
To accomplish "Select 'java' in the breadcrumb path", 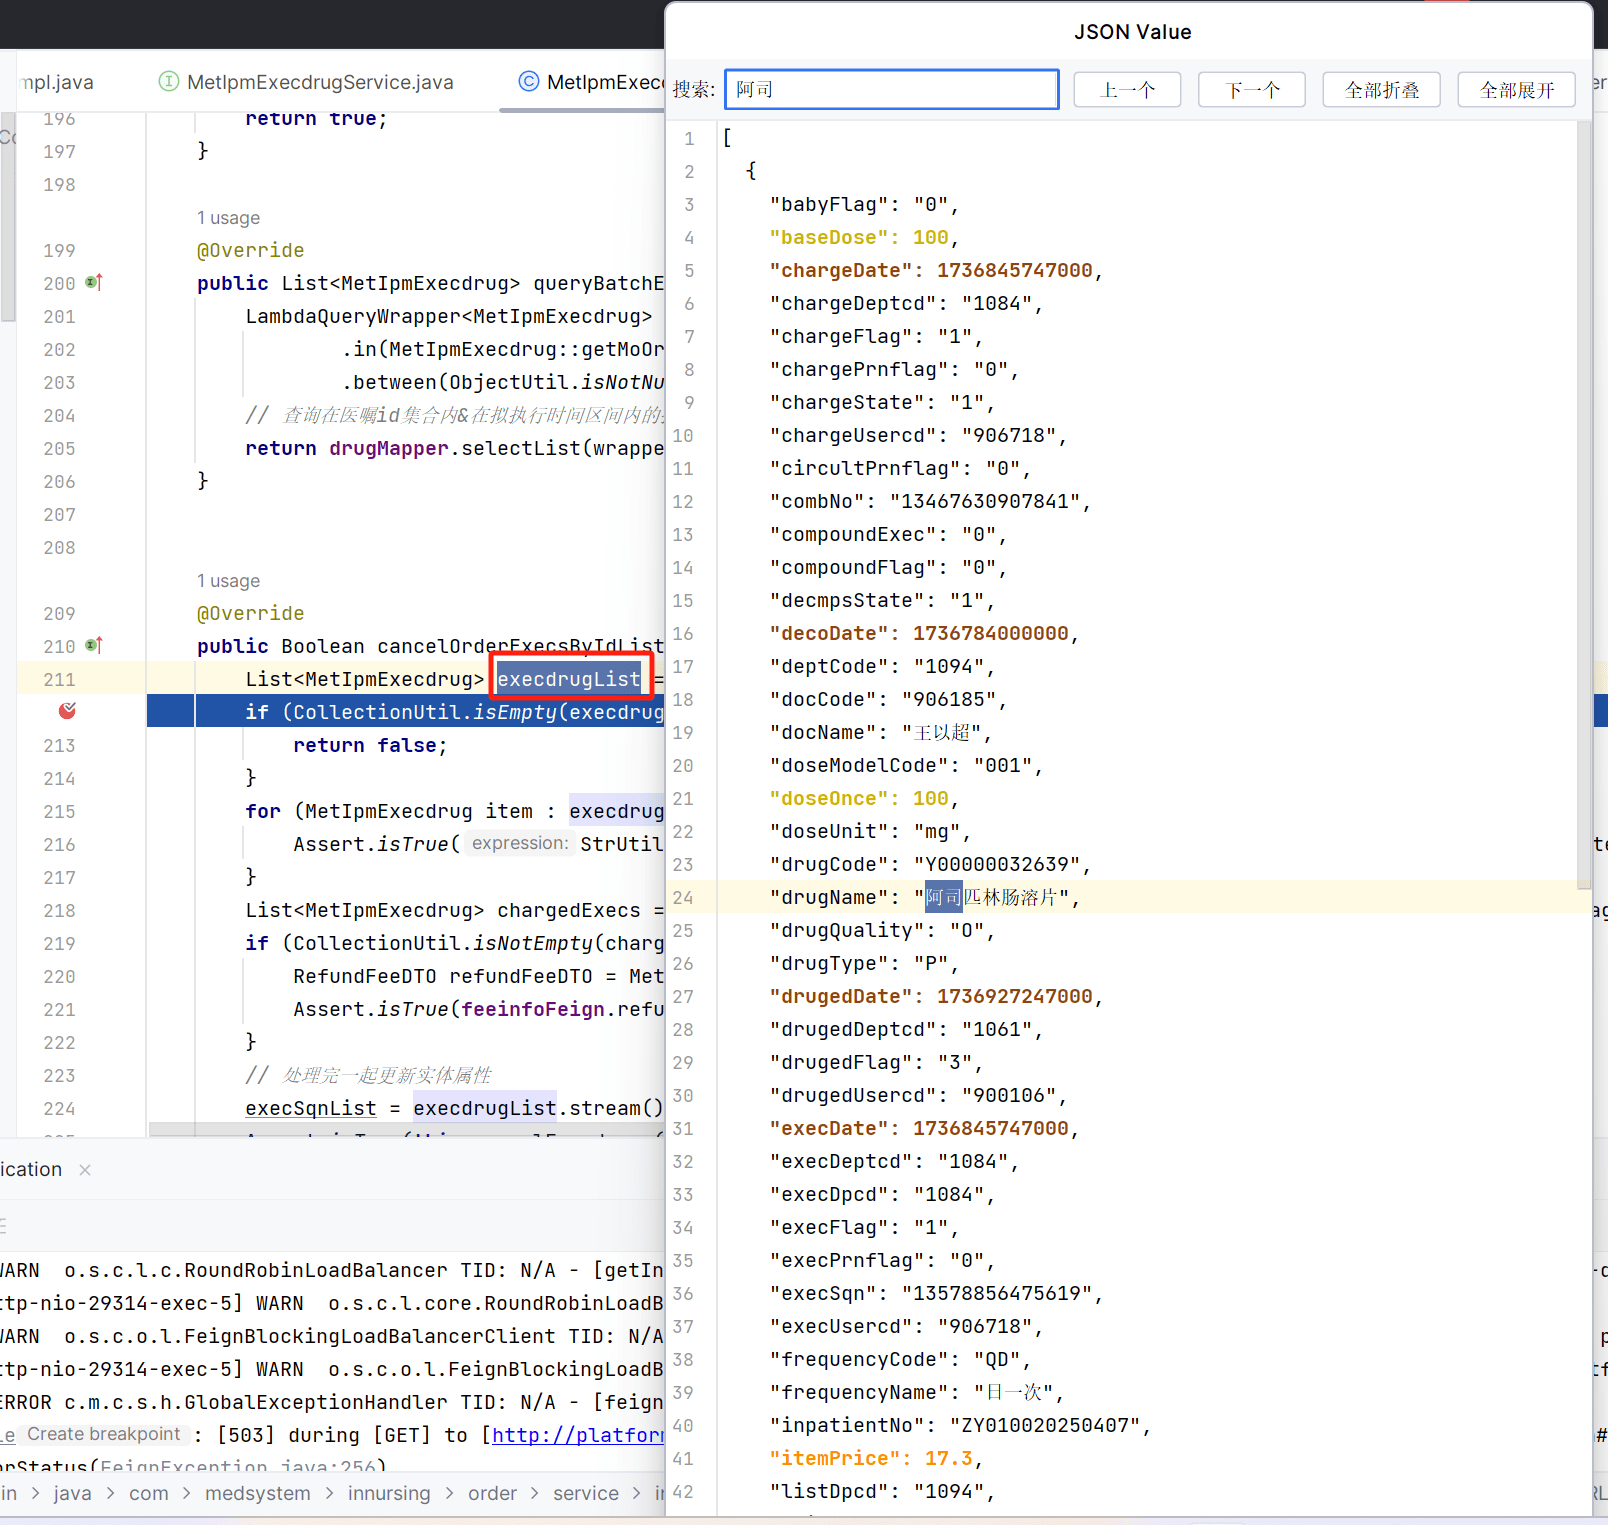I will coord(72,1493).
